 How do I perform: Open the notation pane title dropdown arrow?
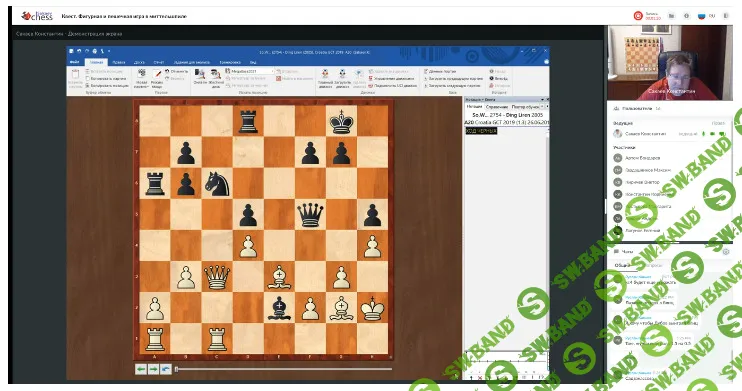(542, 99)
